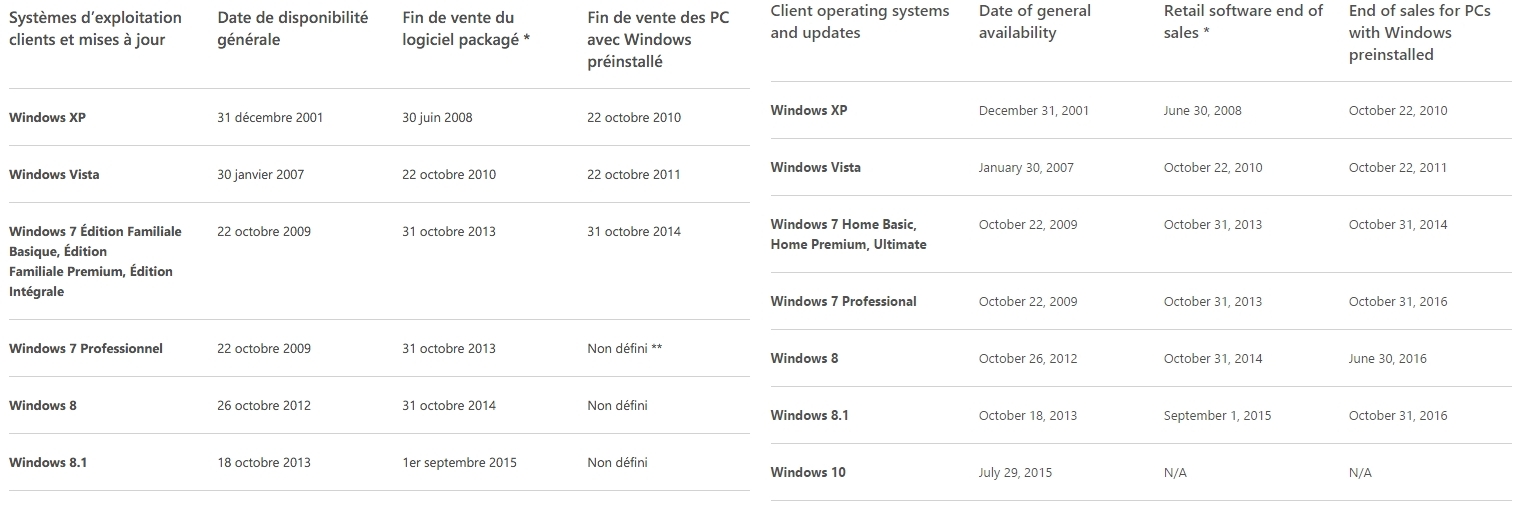Screen dimensions: 1522x505
Task: Click the 'December 31, 2001' date cell
Action: coord(1034,110)
